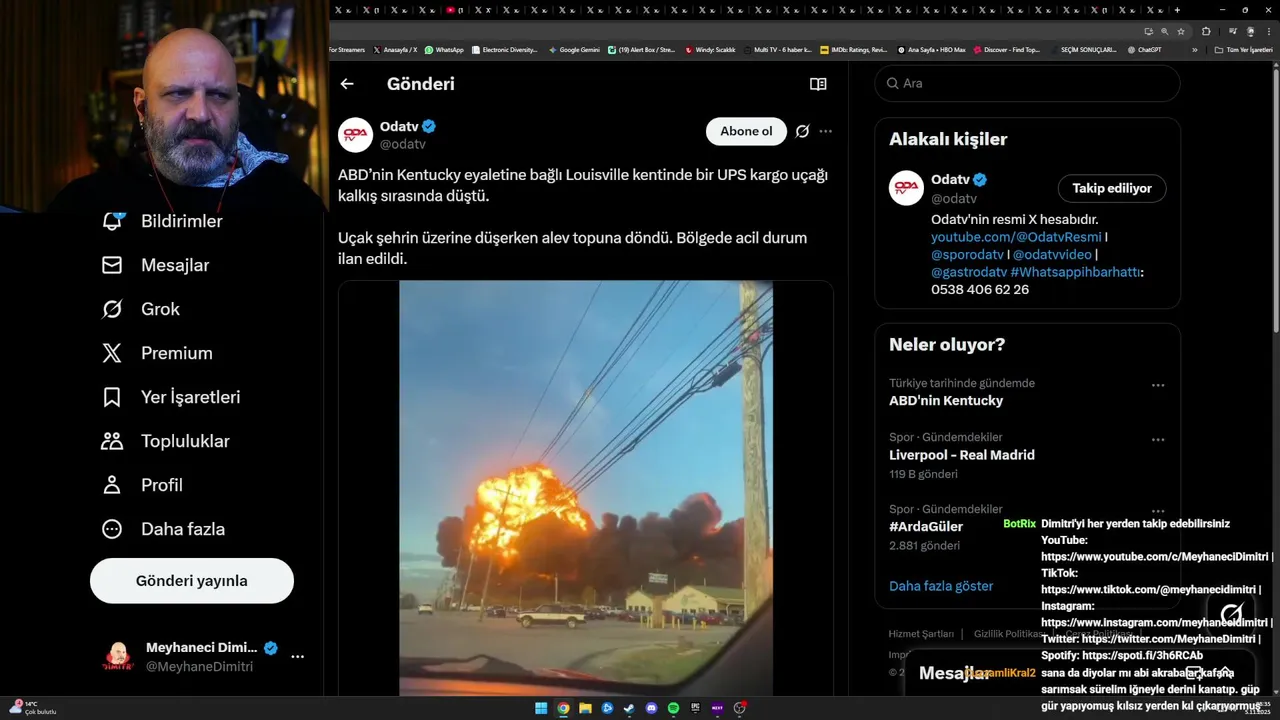Open the @sporodatv mention link
1280x720 pixels.
[967, 254]
